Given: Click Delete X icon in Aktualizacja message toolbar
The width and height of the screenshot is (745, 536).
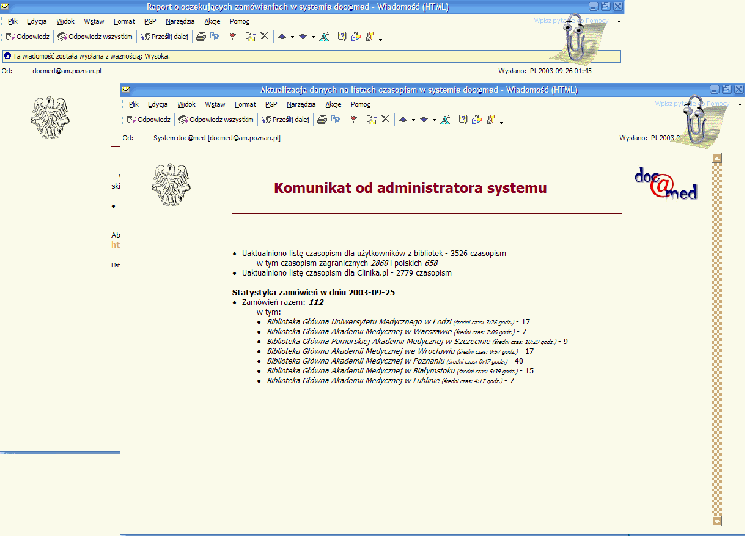Looking at the screenshot, I should pyautogui.click(x=385, y=119).
